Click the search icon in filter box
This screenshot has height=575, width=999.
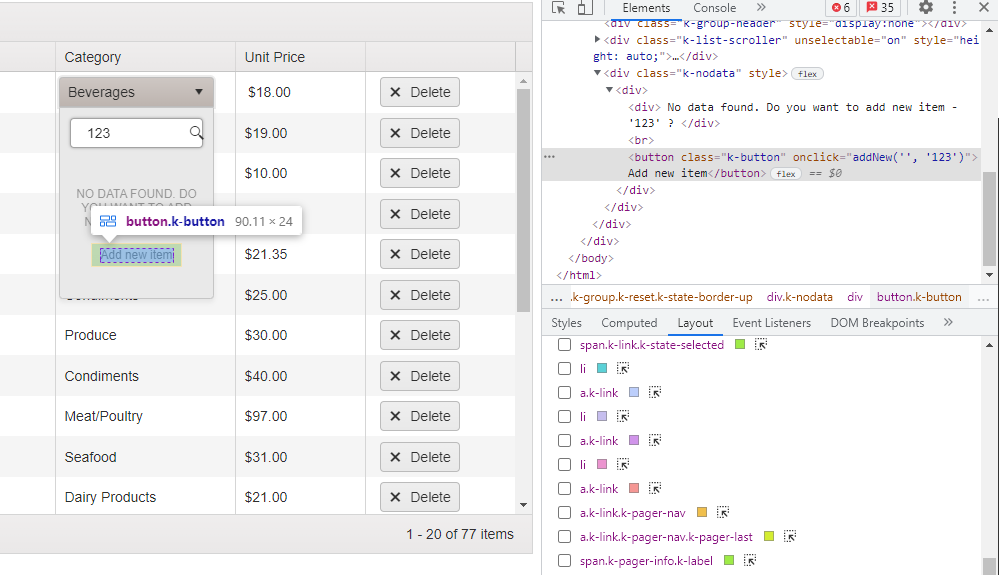point(196,132)
